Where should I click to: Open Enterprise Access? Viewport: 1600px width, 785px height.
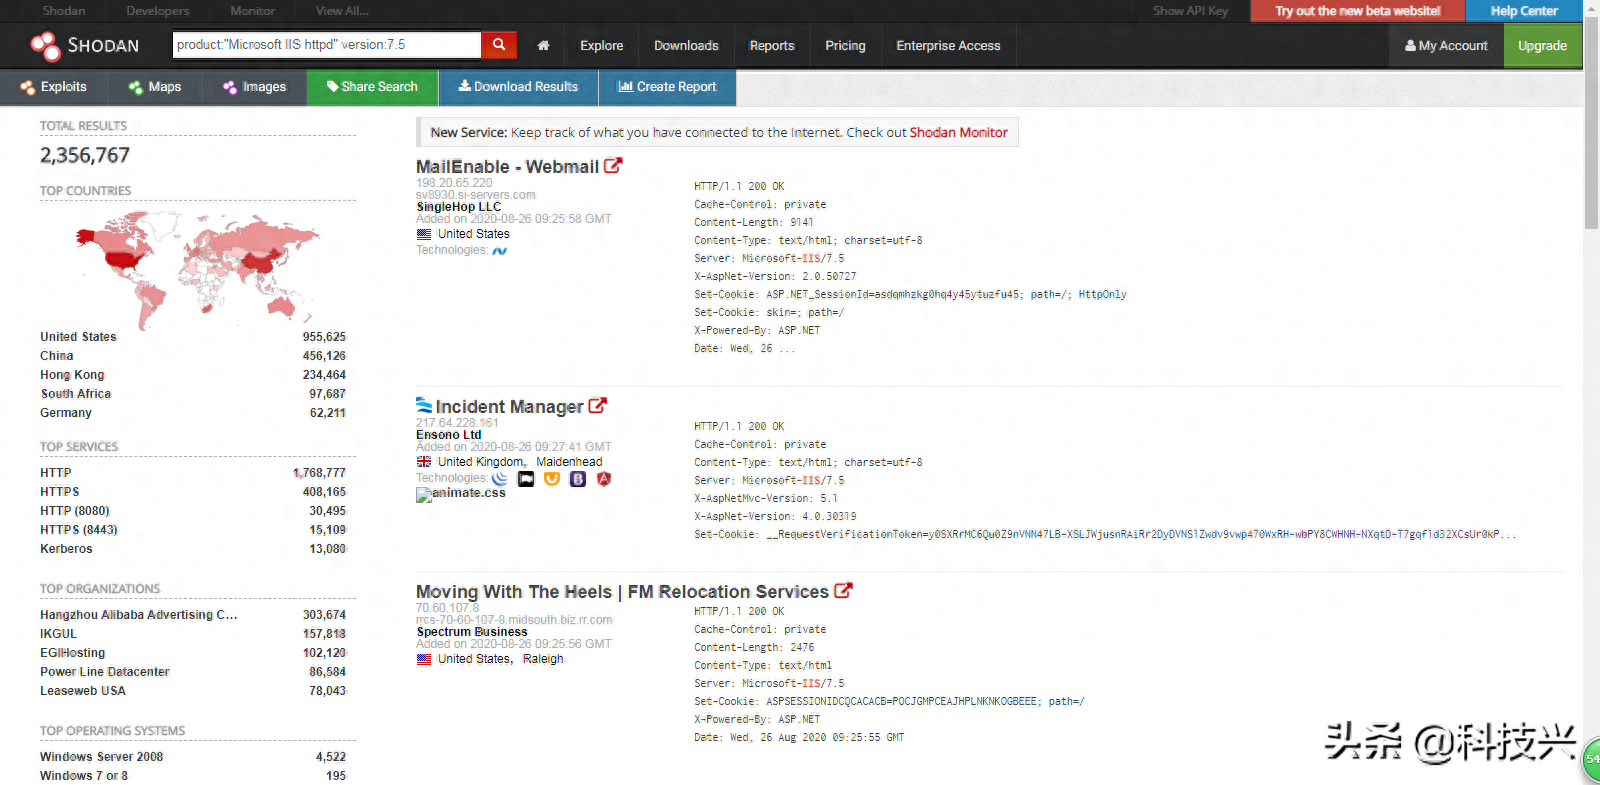[x=948, y=46]
